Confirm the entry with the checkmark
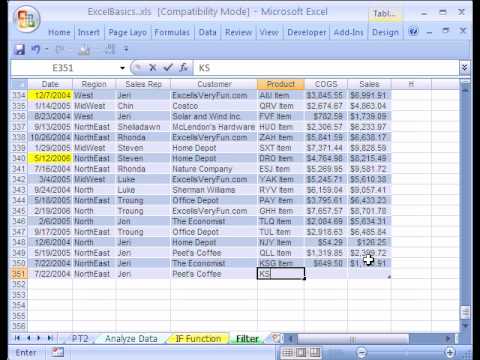The width and height of the screenshot is (480, 360). pos(168,68)
